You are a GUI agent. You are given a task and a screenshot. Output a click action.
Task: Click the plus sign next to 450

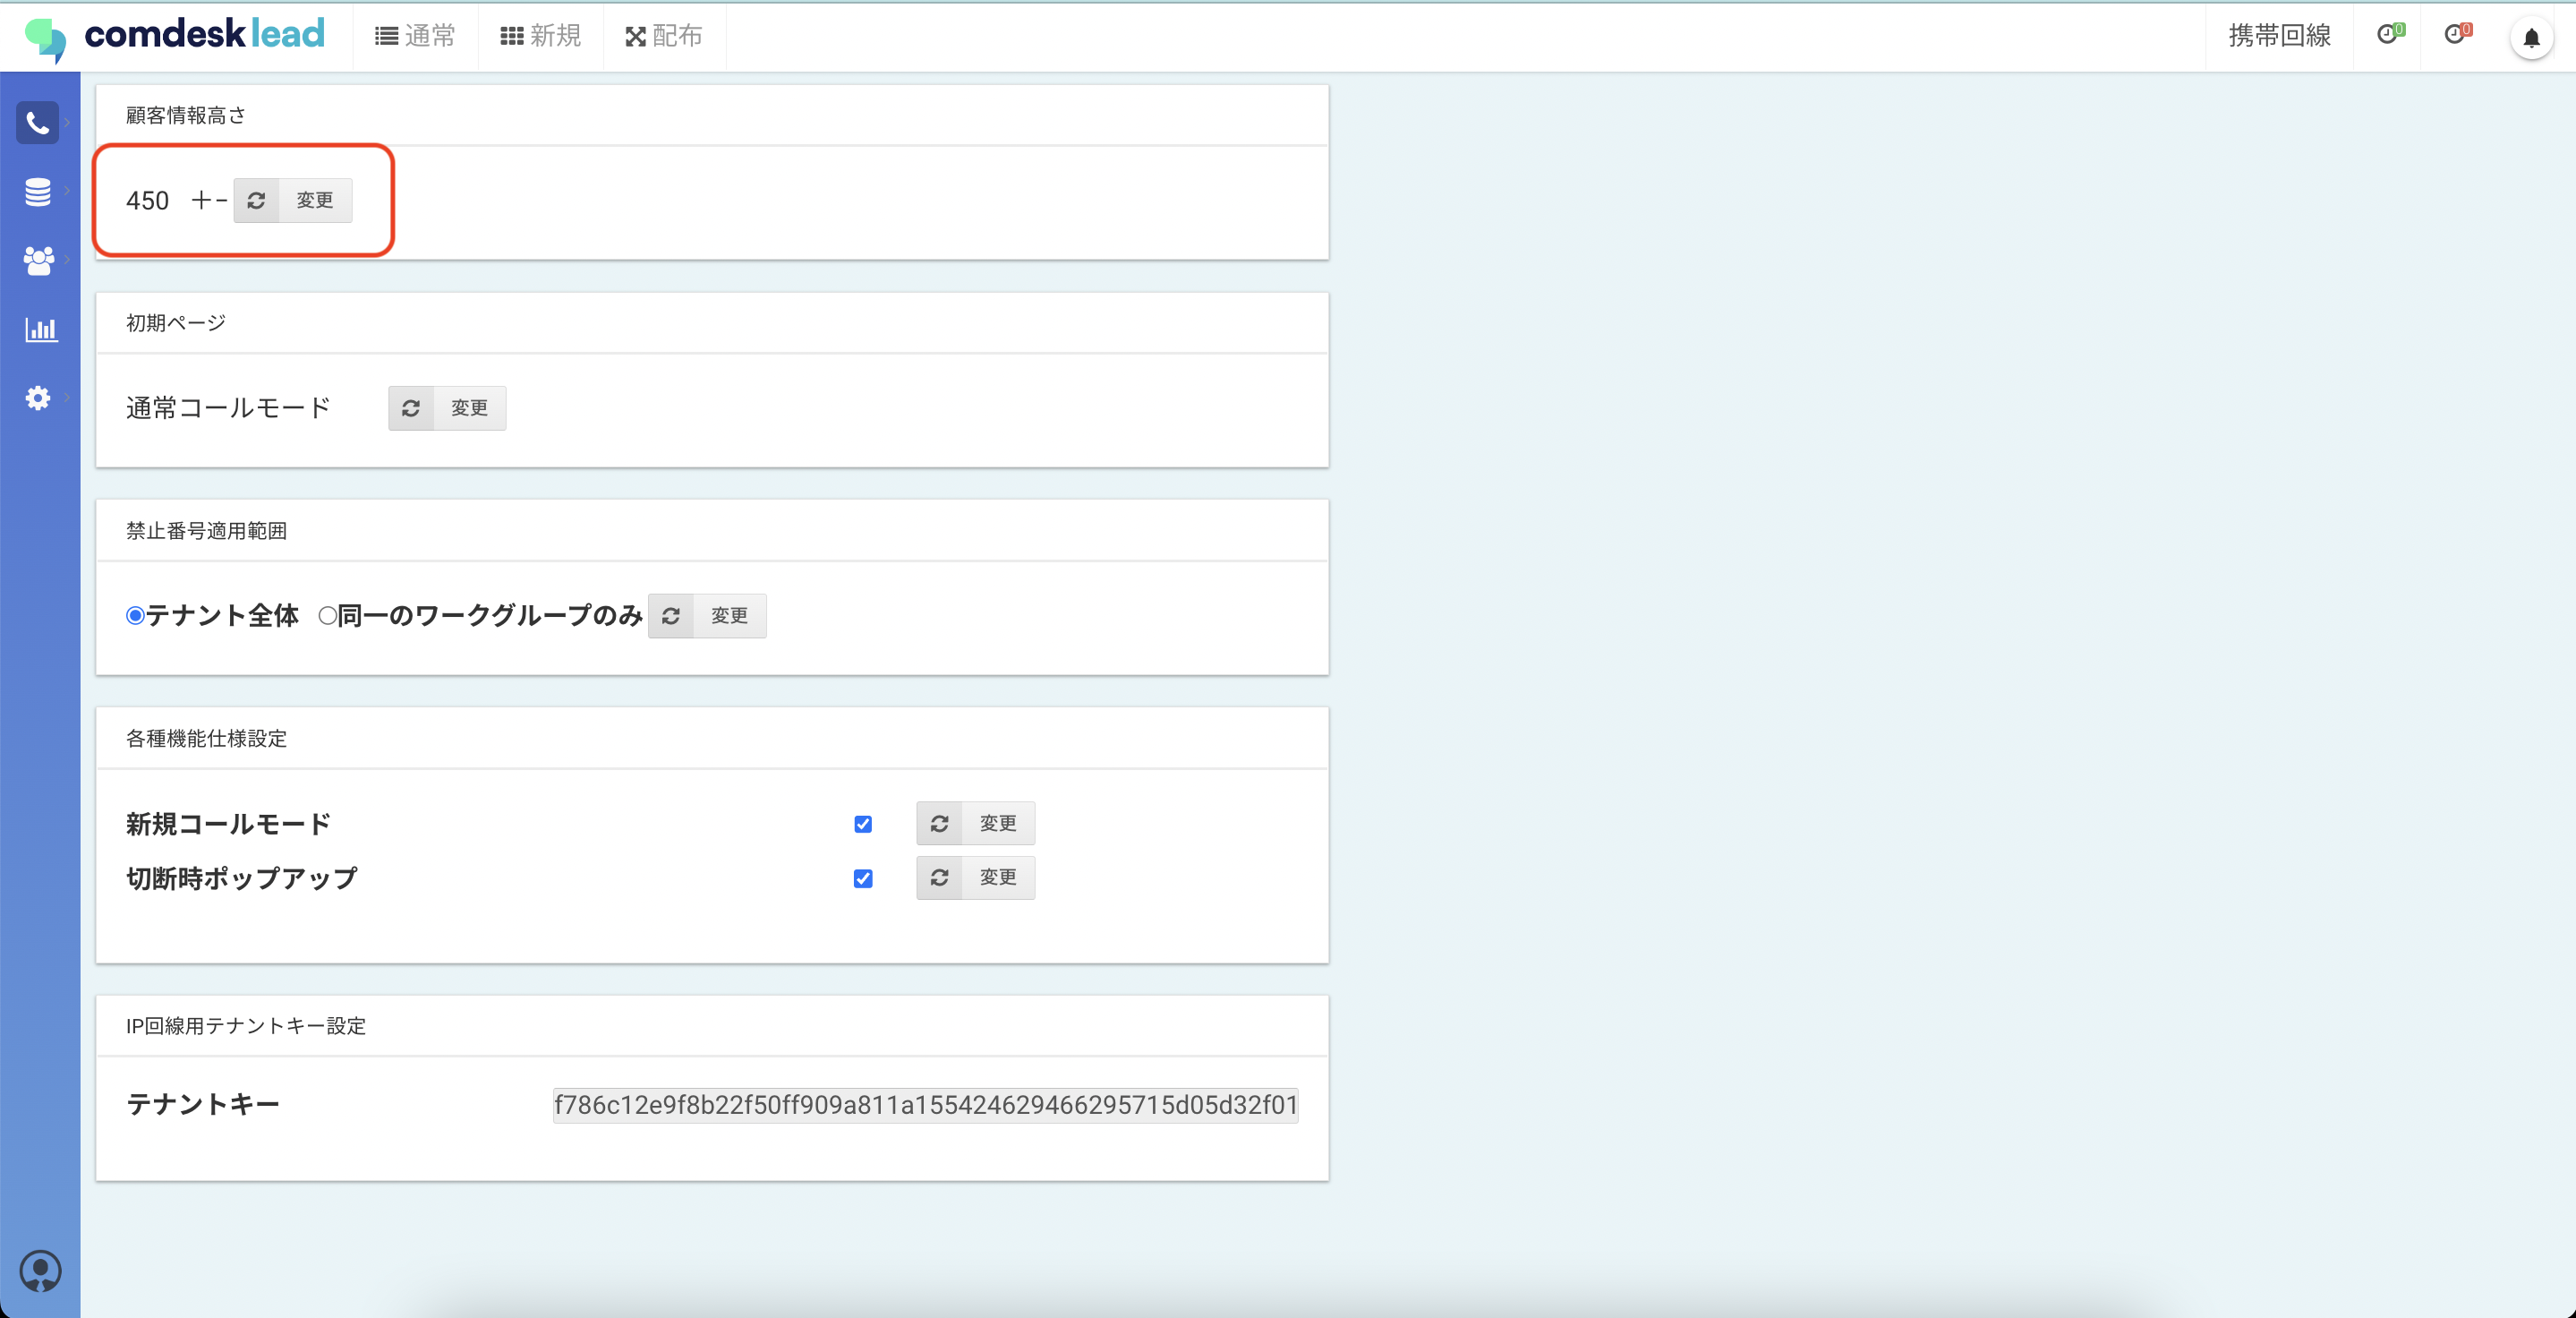(201, 201)
